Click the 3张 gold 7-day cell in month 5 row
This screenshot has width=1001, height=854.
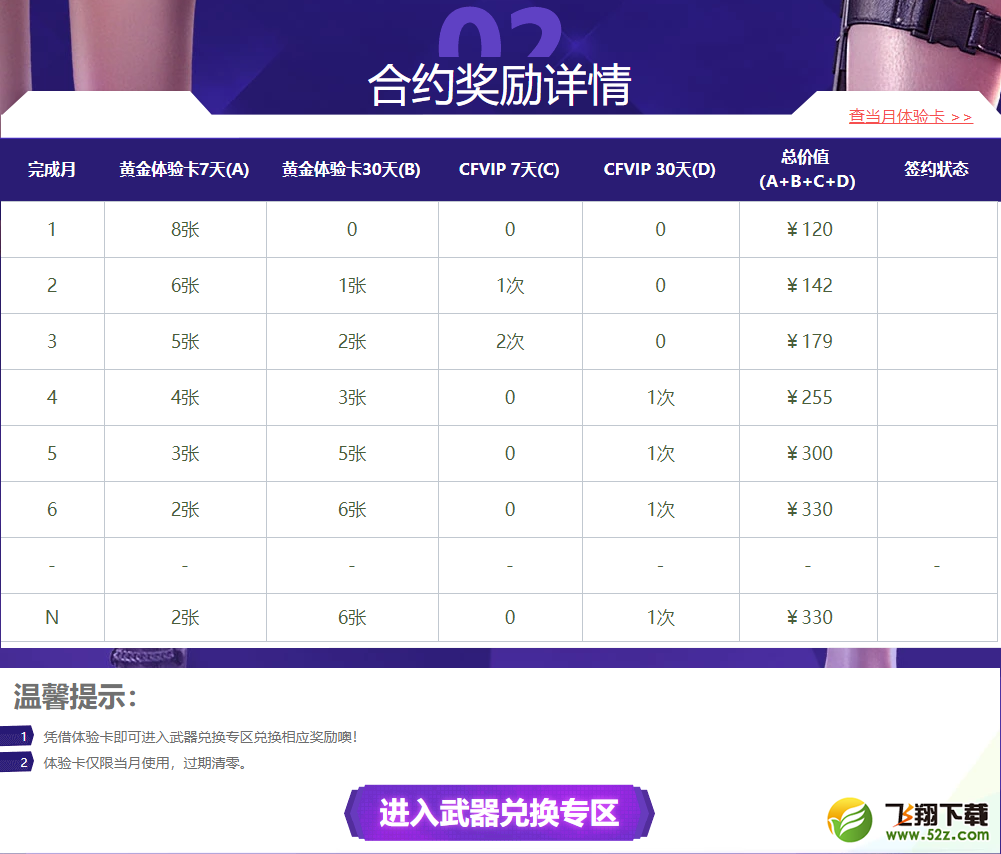[x=185, y=453]
